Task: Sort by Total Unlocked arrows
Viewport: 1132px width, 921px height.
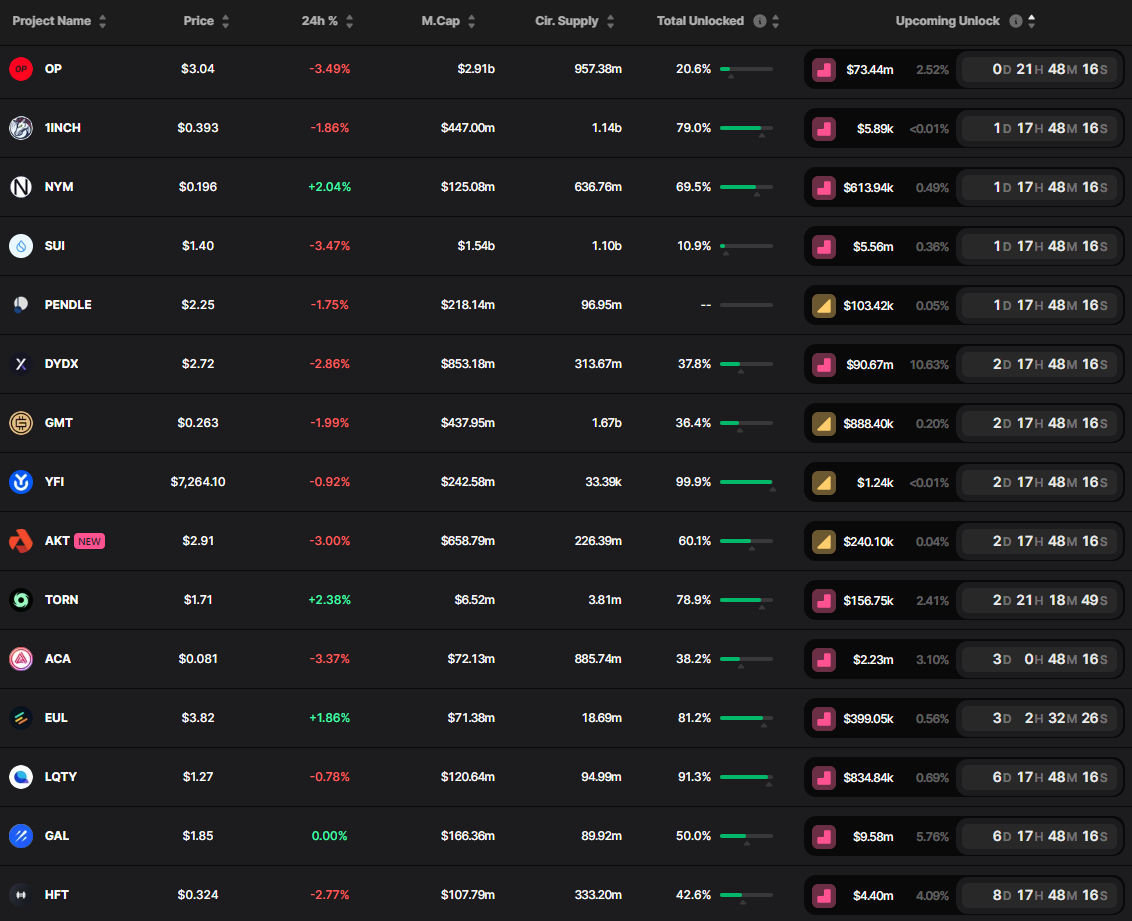Action: [x=775, y=22]
